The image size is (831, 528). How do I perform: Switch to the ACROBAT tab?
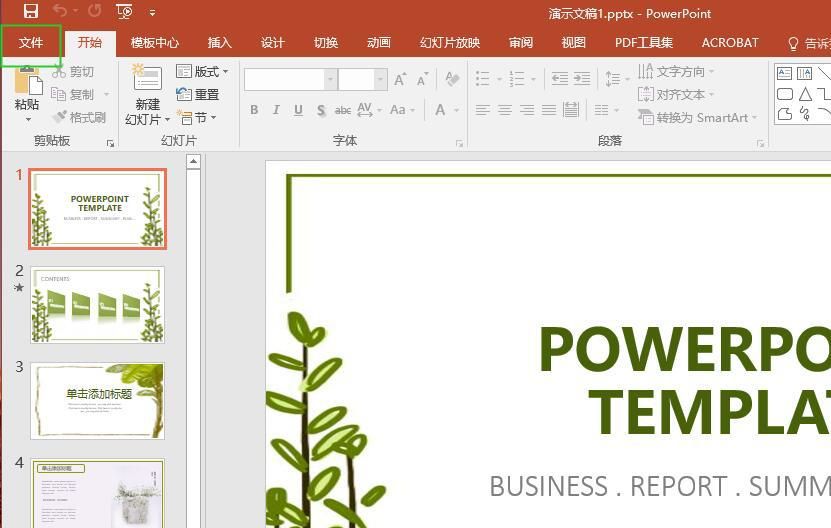[x=730, y=42]
